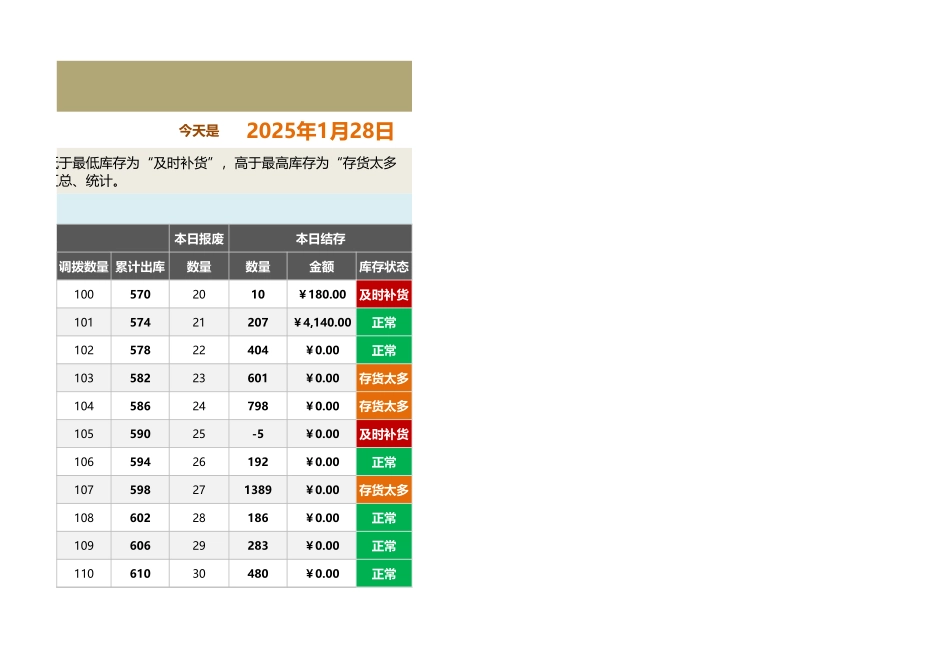The height and width of the screenshot is (672, 950).
Task: Click the 本日报废 header cell
Action: pyautogui.click(x=198, y=238)
